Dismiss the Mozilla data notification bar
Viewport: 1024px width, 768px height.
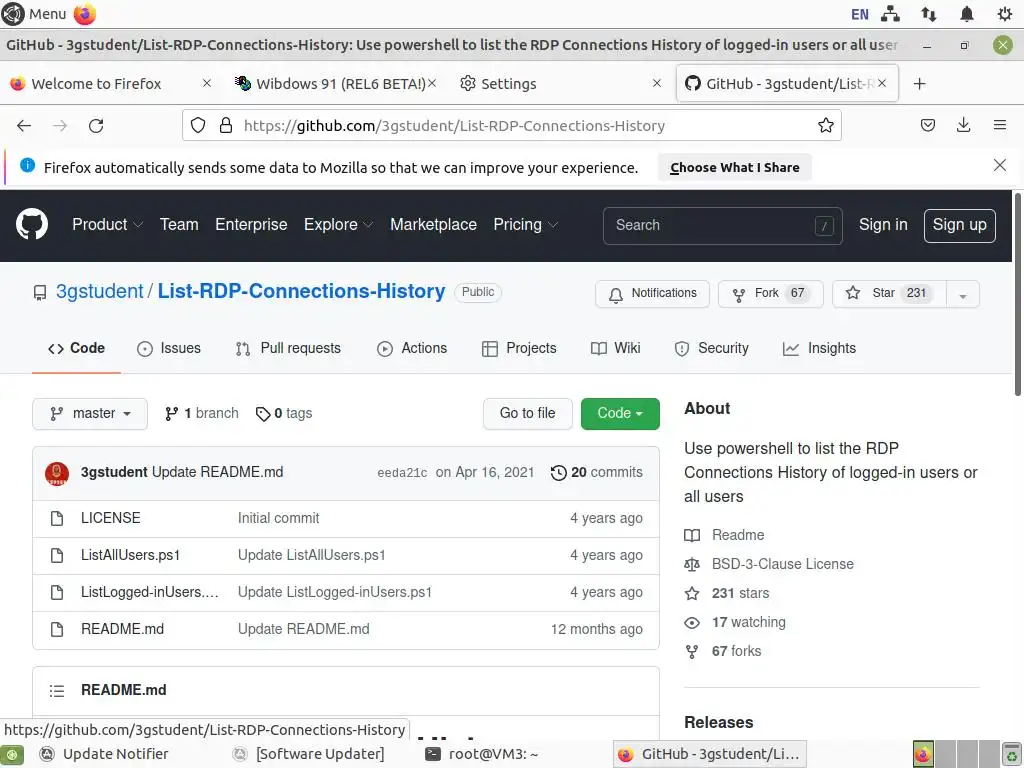(x=999, y=165)
